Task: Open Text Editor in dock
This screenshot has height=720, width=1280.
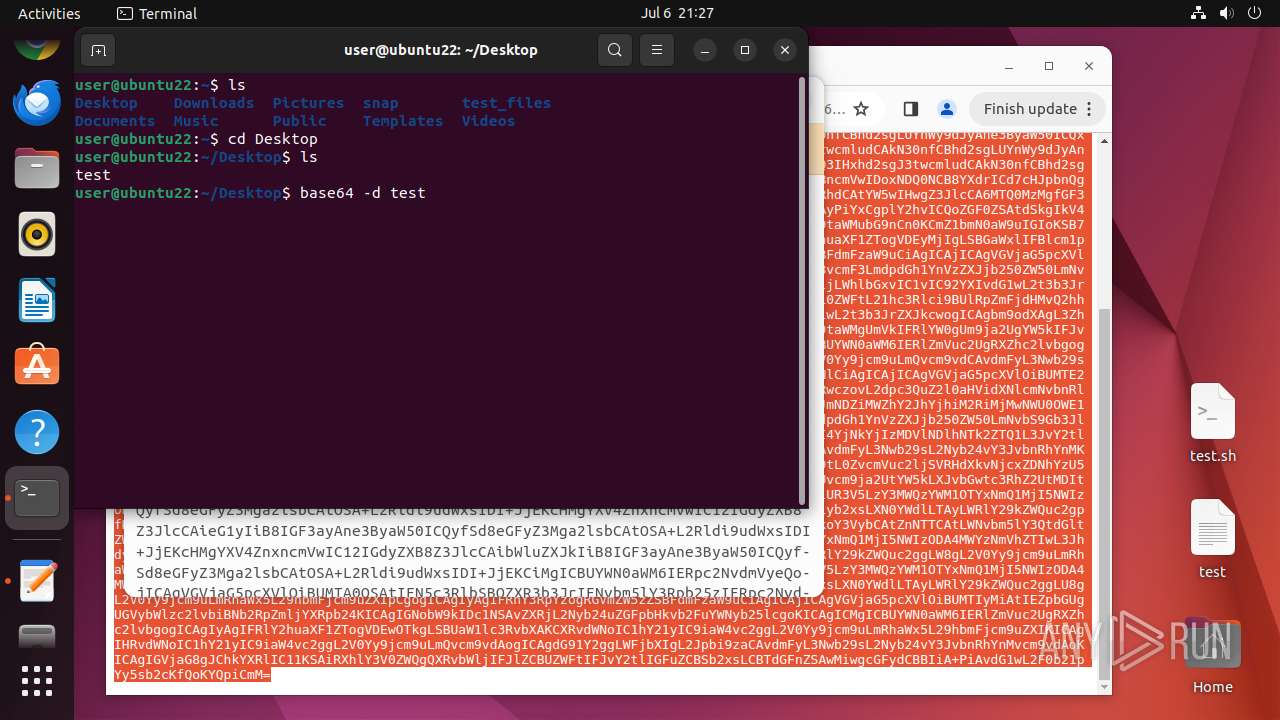Action: pyautogui.click(x=37, y=581)
